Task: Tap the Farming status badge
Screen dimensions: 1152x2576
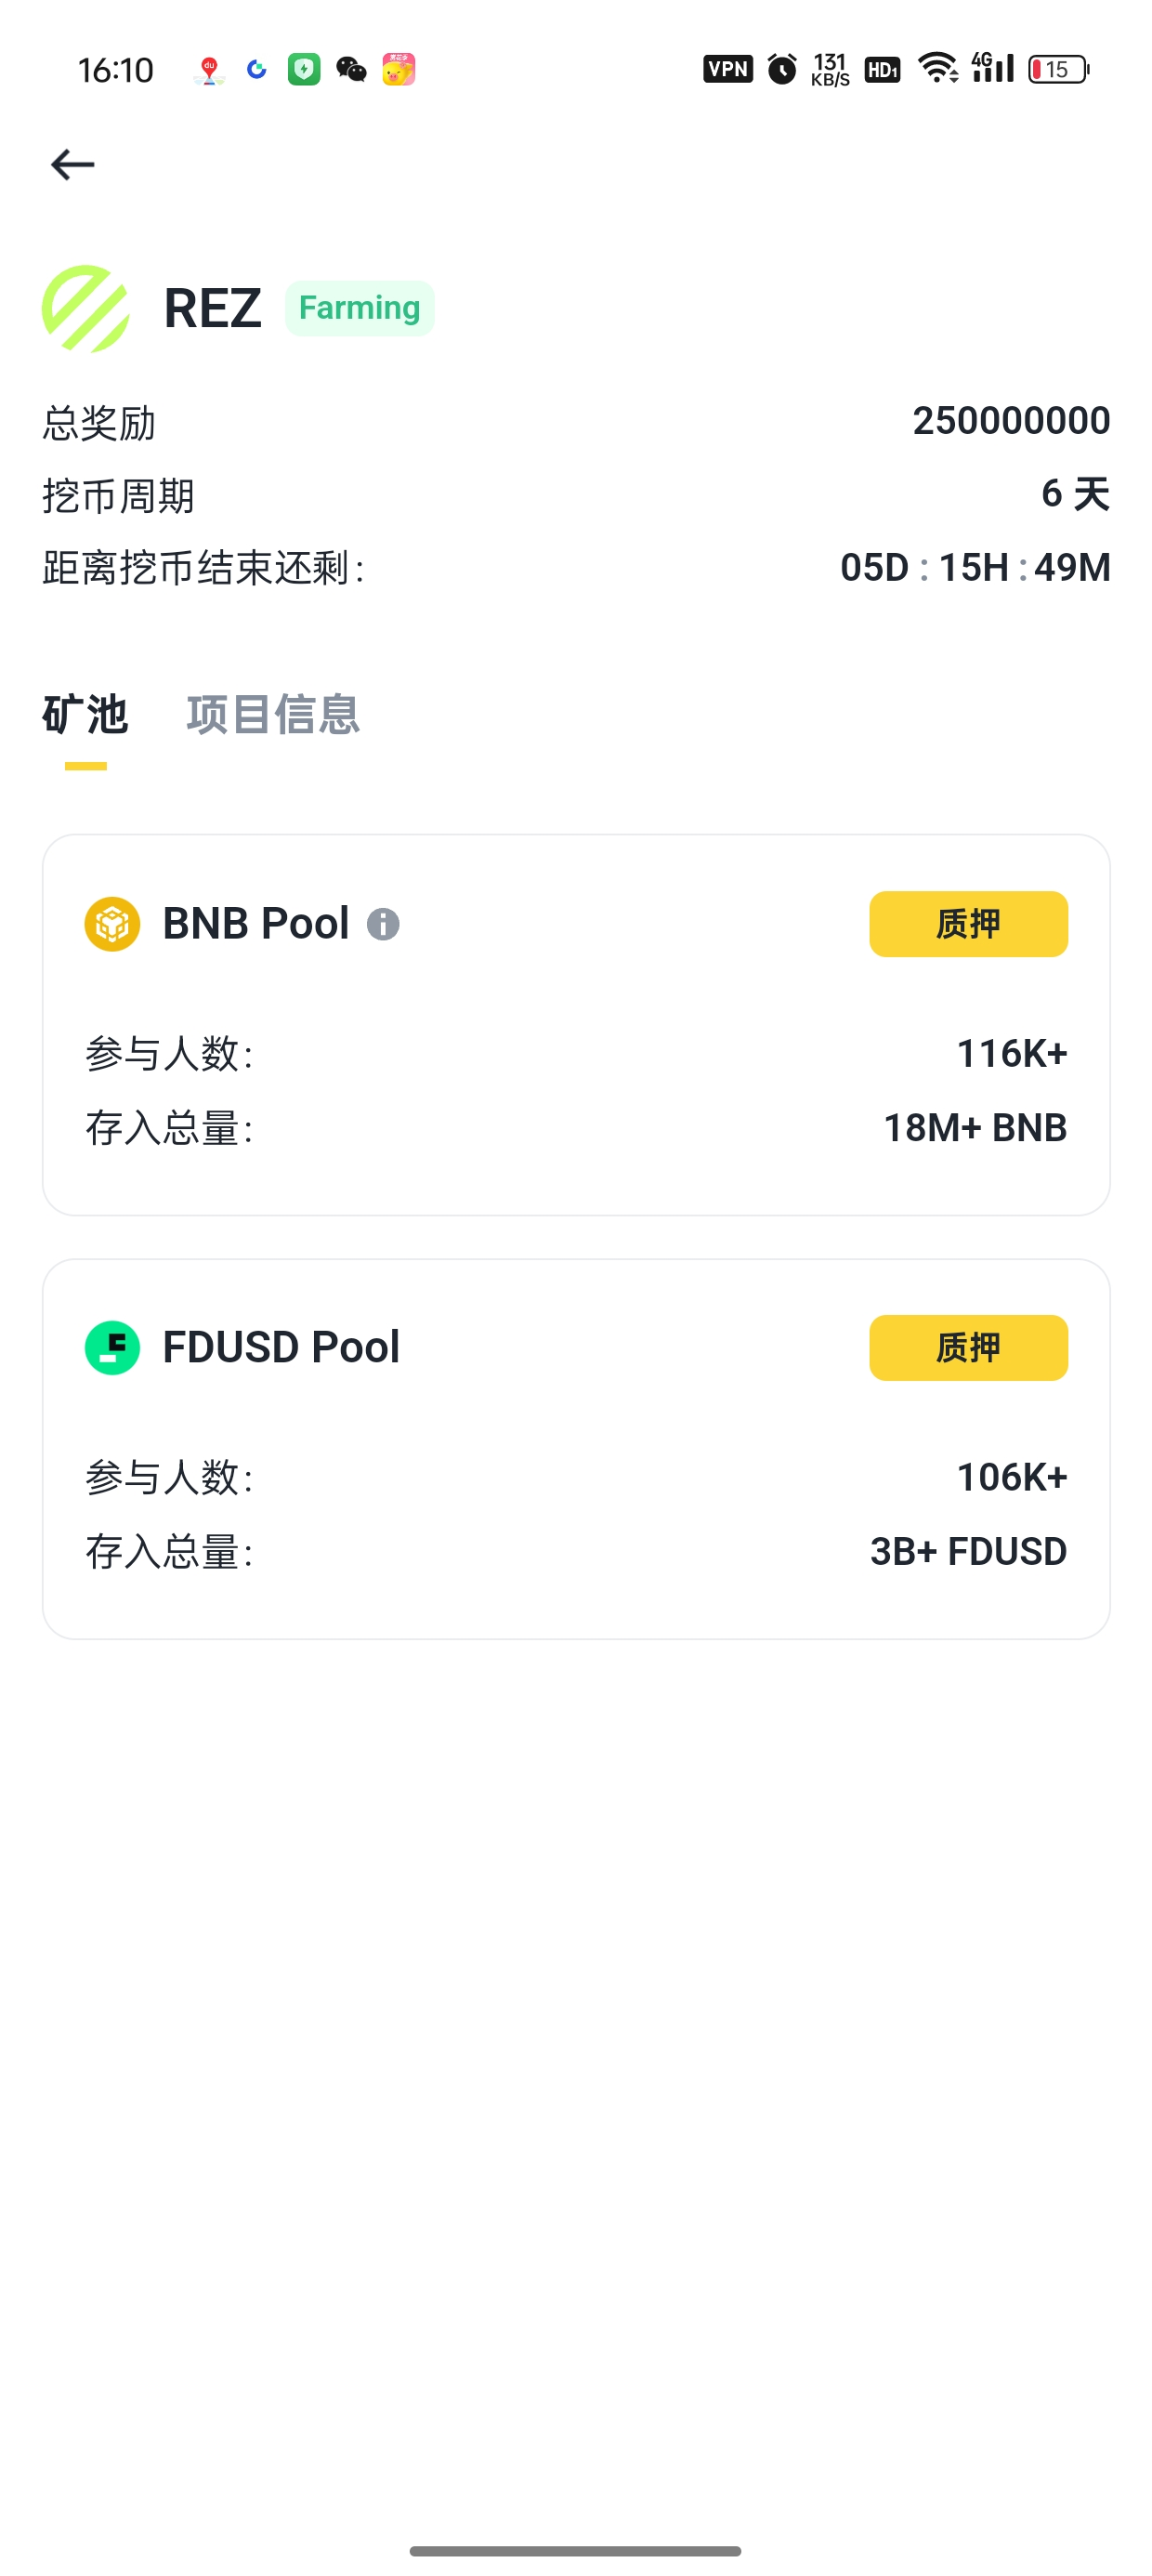Action: coord(359,308)
